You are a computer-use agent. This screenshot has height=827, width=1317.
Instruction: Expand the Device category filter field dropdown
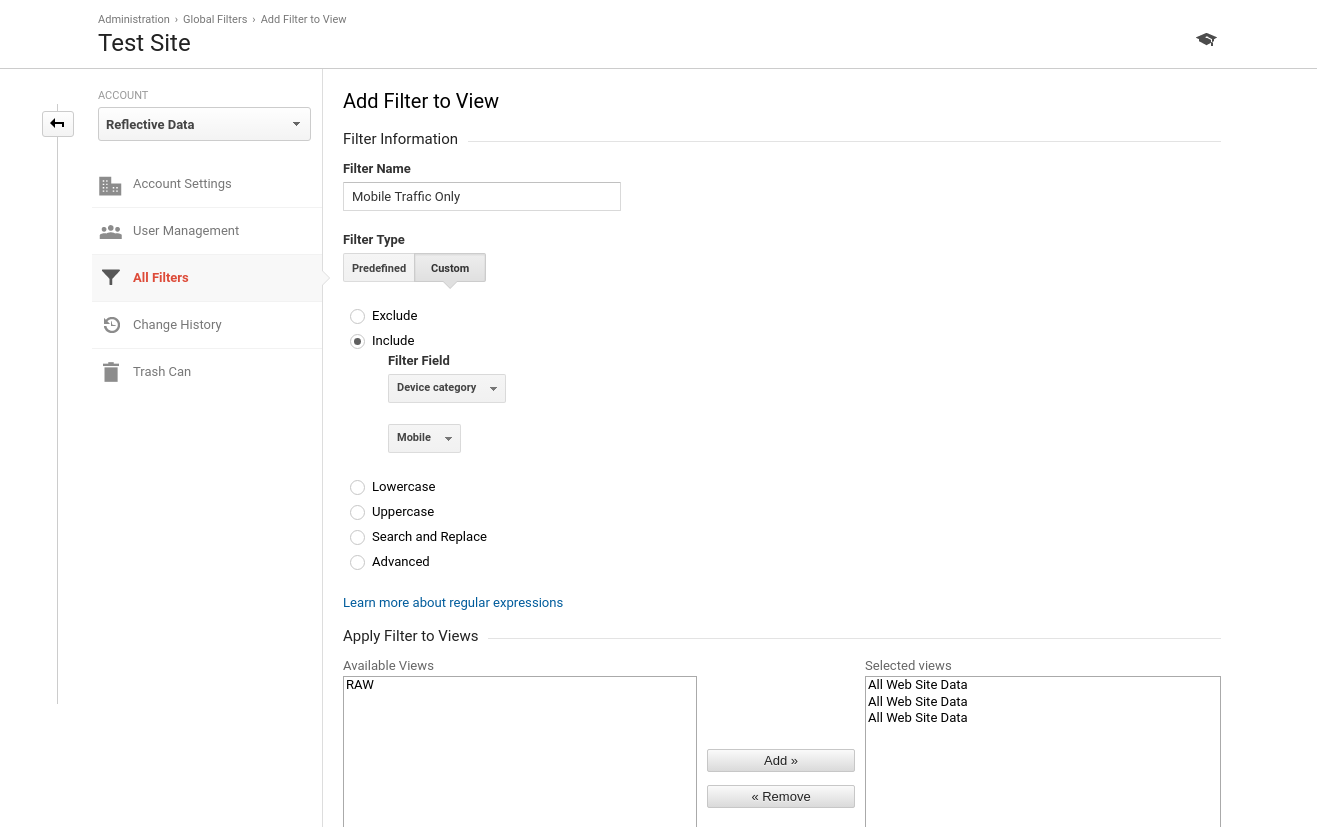coord(447,388)
